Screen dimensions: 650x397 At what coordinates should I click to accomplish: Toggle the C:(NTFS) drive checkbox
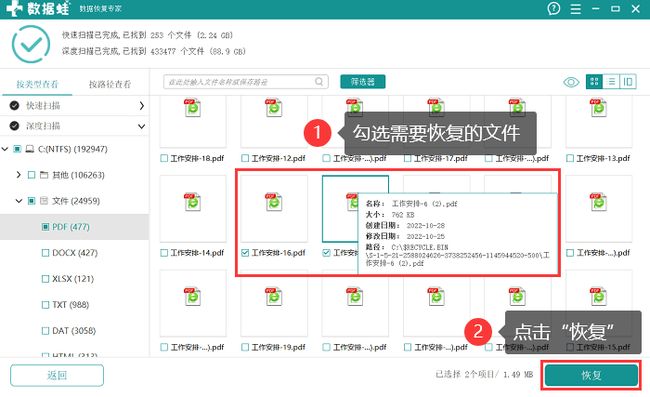[17, 149]
